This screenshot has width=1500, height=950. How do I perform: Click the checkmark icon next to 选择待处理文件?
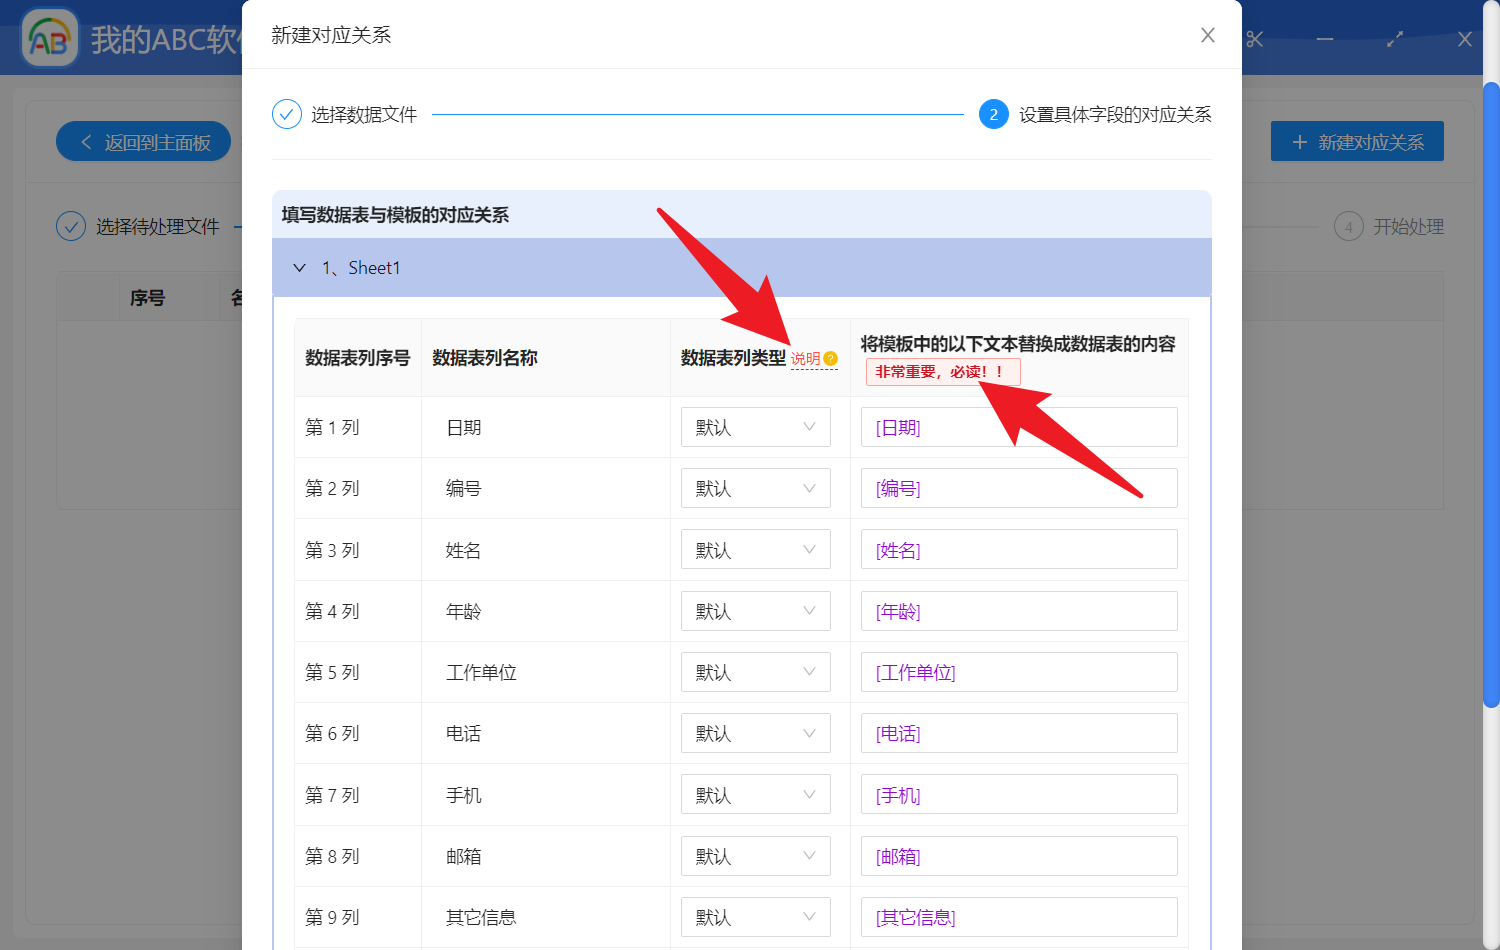tap(71, 226)
